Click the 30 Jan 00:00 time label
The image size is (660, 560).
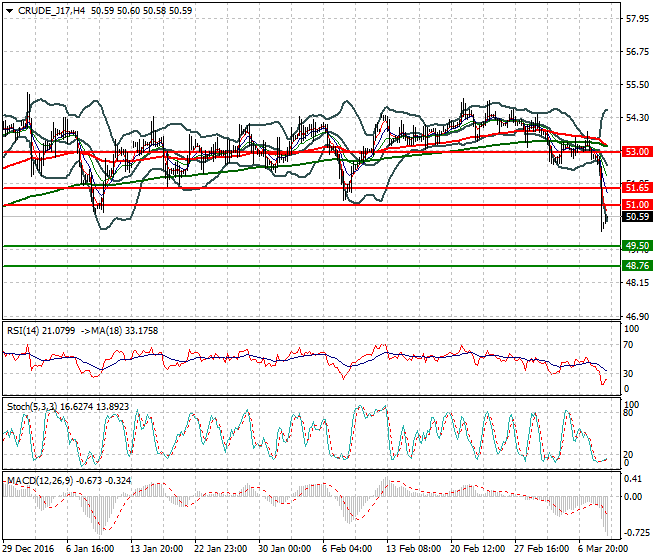tap(284, 549)
